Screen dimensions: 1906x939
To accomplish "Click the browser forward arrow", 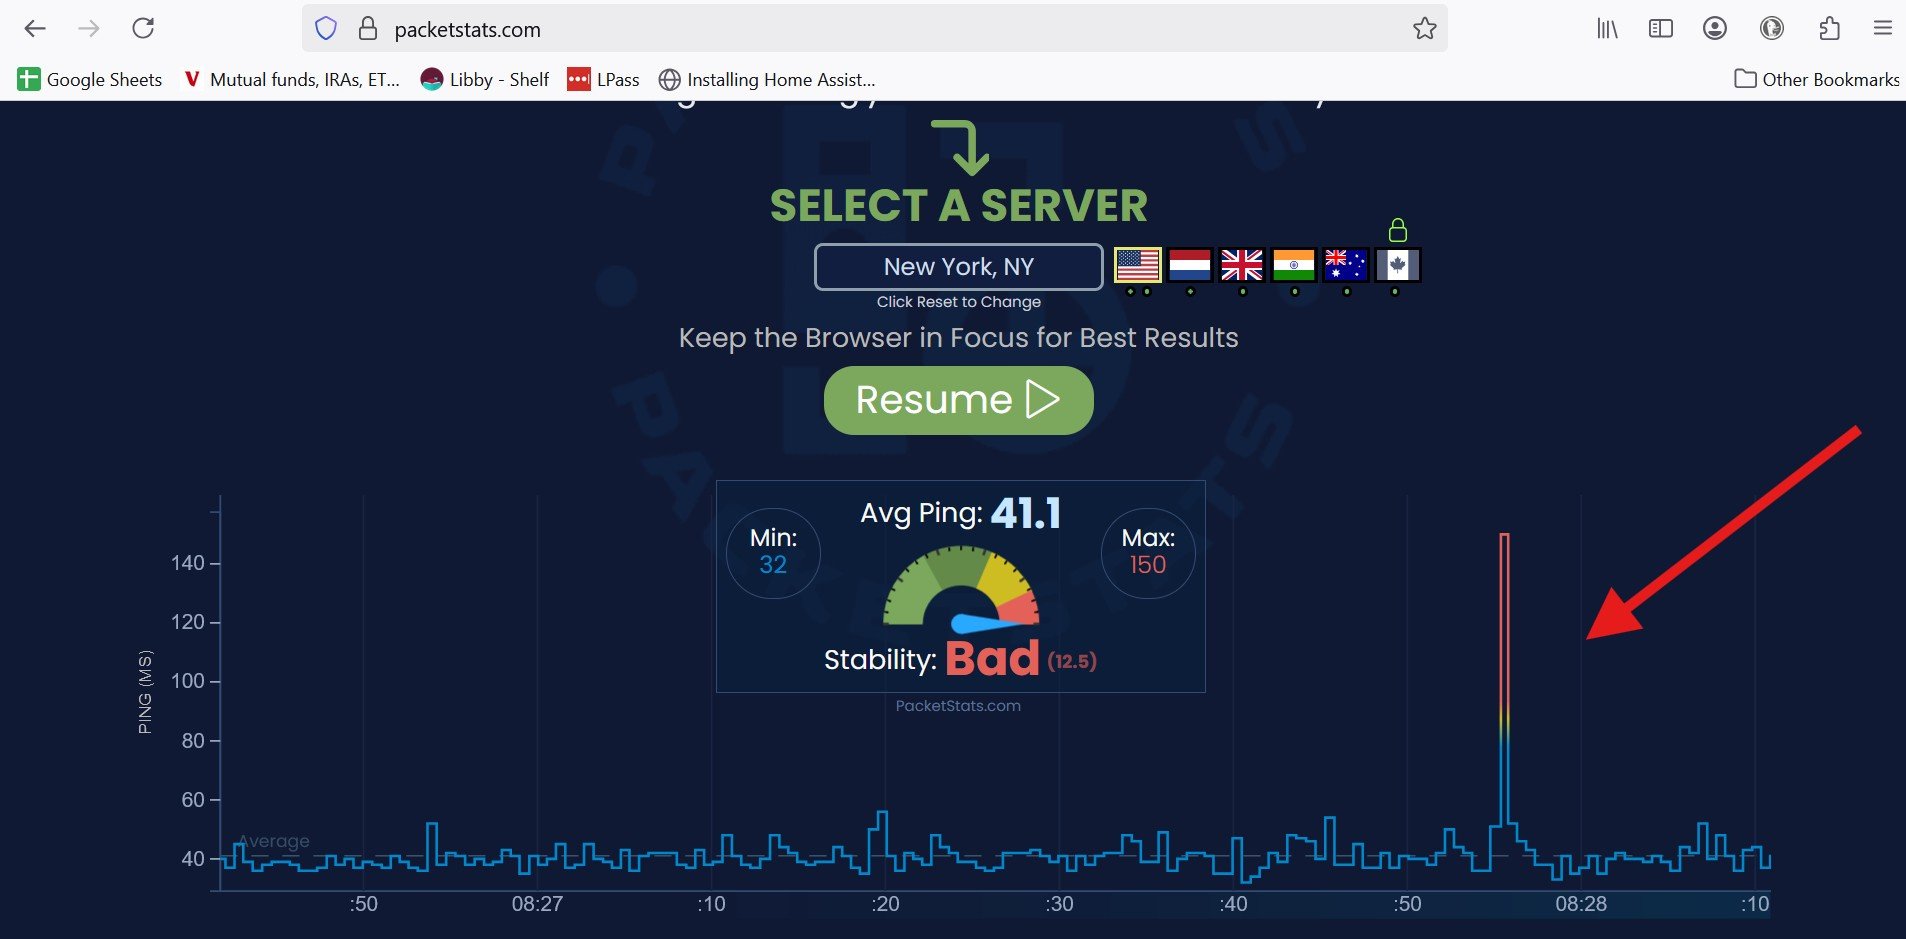I will click(89, 29).
